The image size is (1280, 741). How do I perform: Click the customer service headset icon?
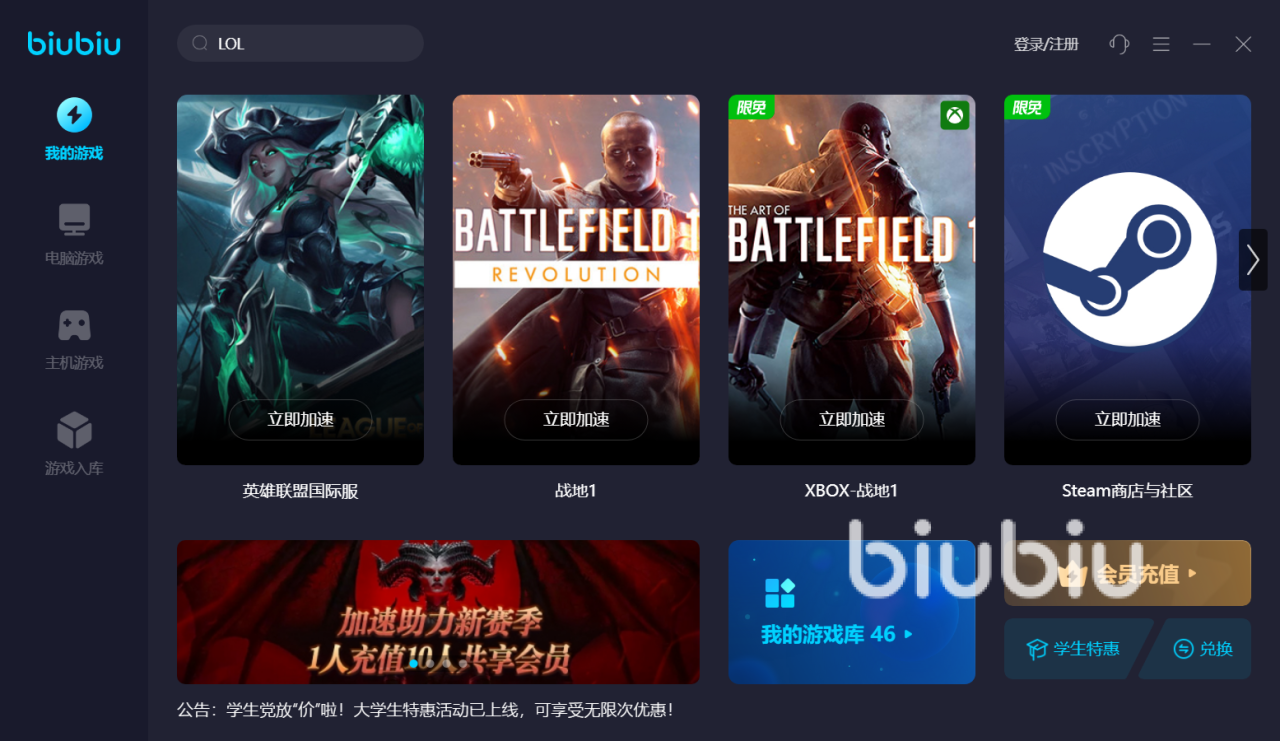click(x=1119, y=44)
